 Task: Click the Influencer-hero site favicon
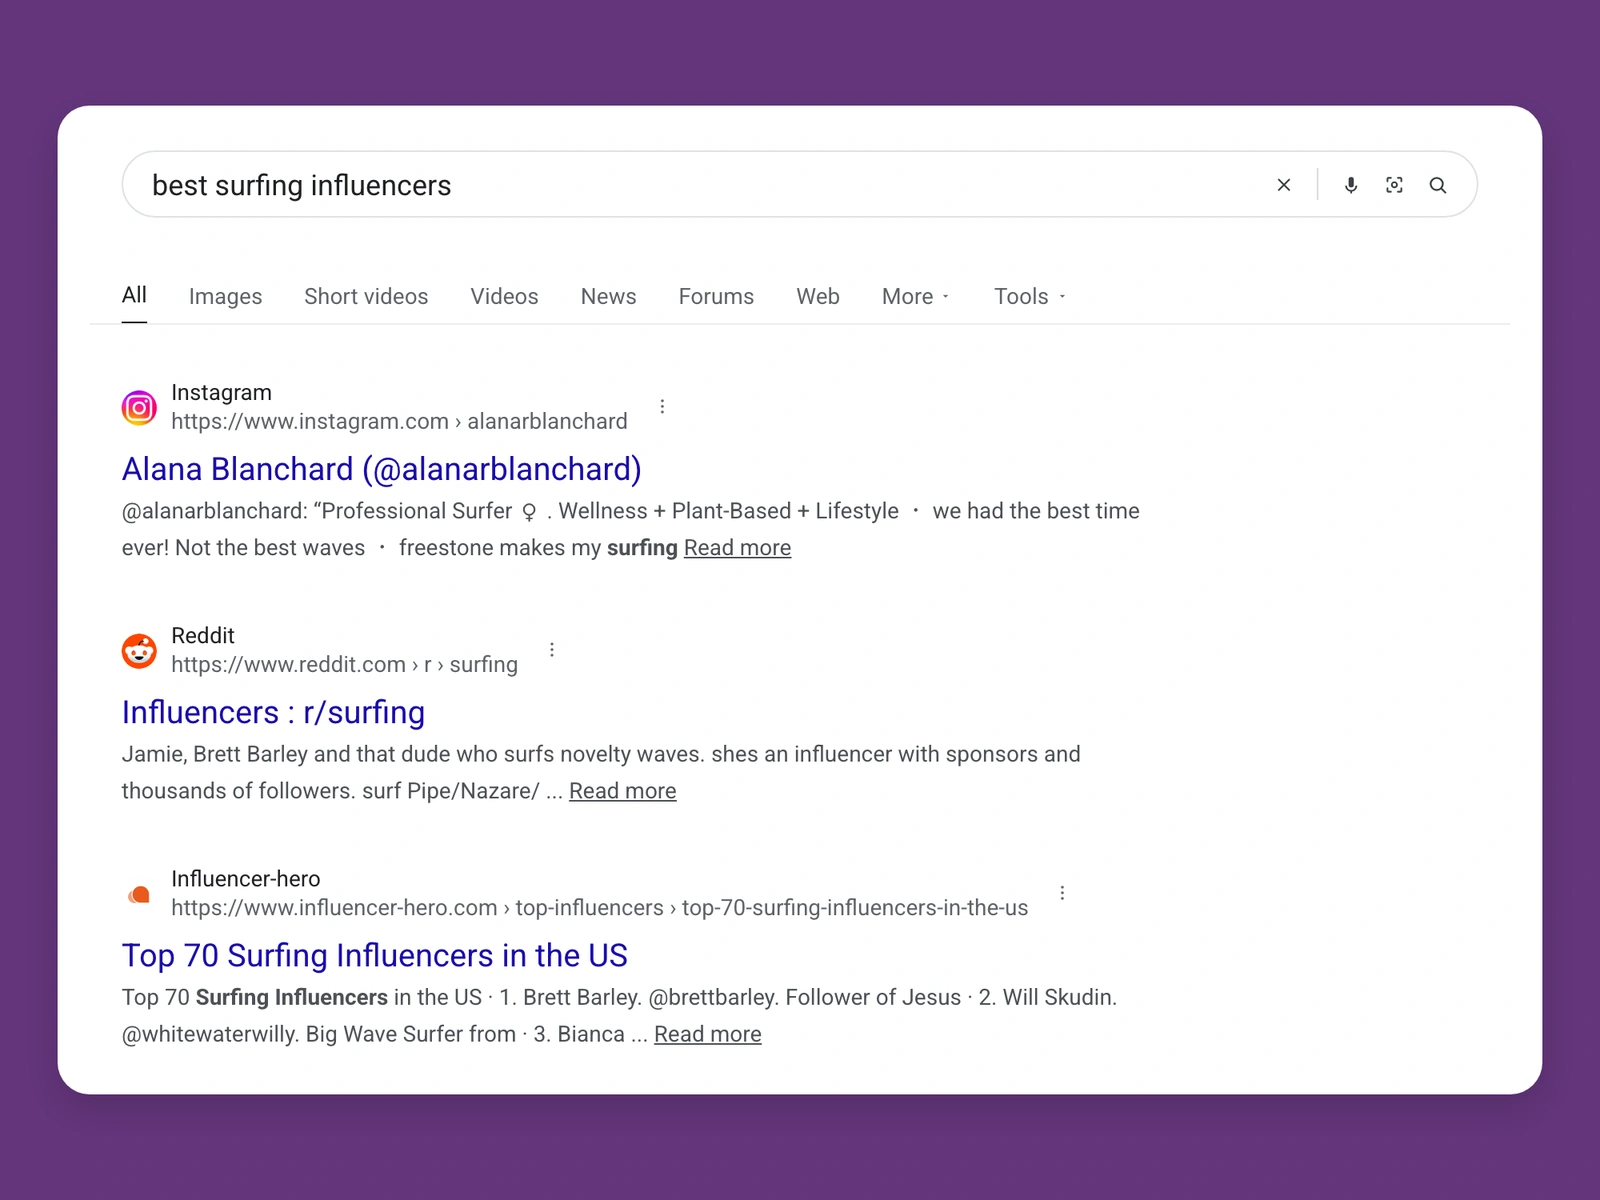pos(139,894)
